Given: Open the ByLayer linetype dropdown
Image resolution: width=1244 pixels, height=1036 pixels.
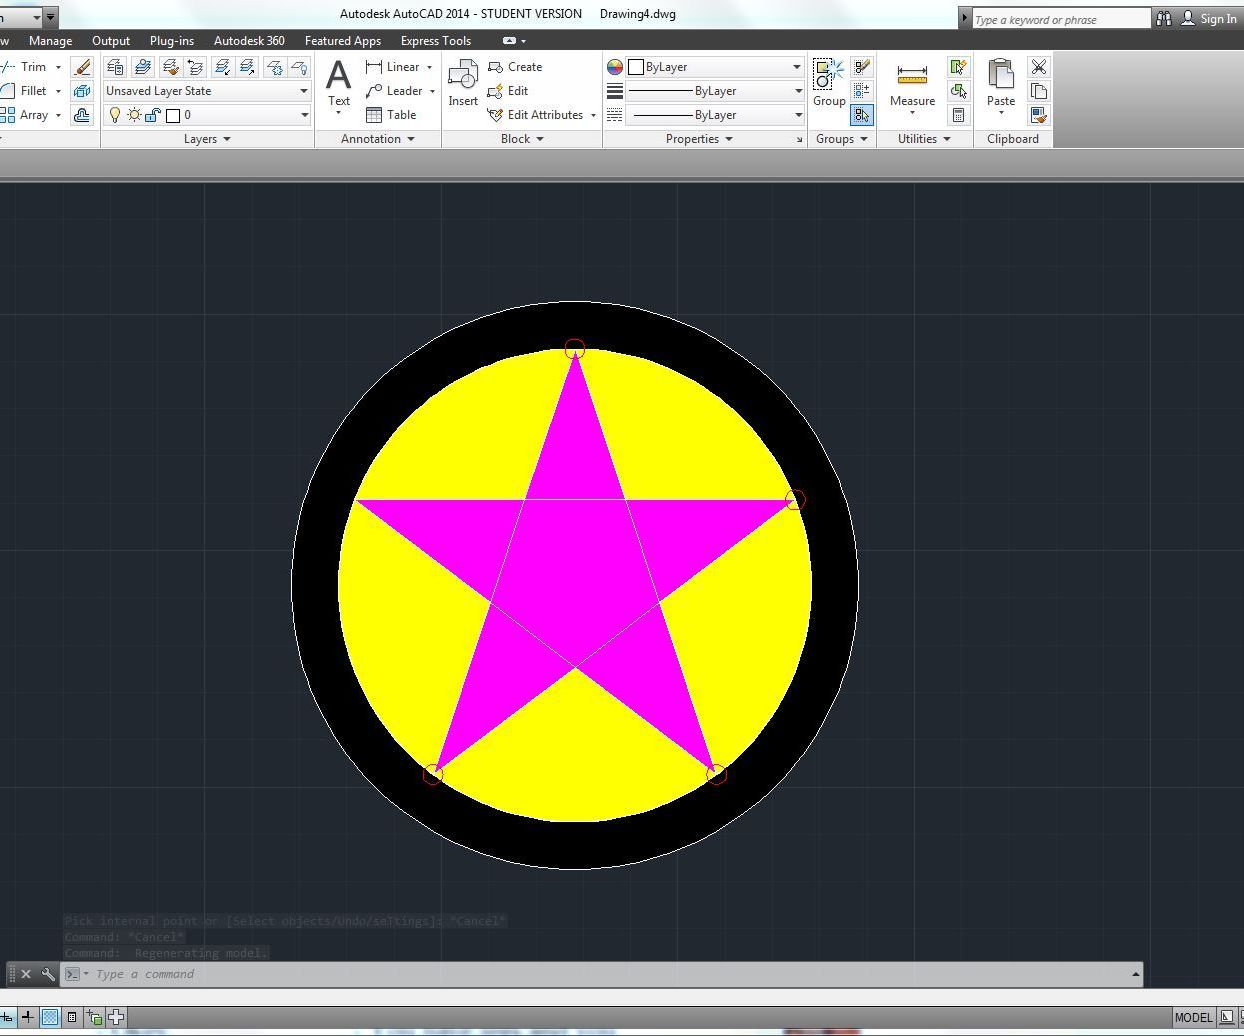Looking at the screenshot, I should click(x=715, y=115).
